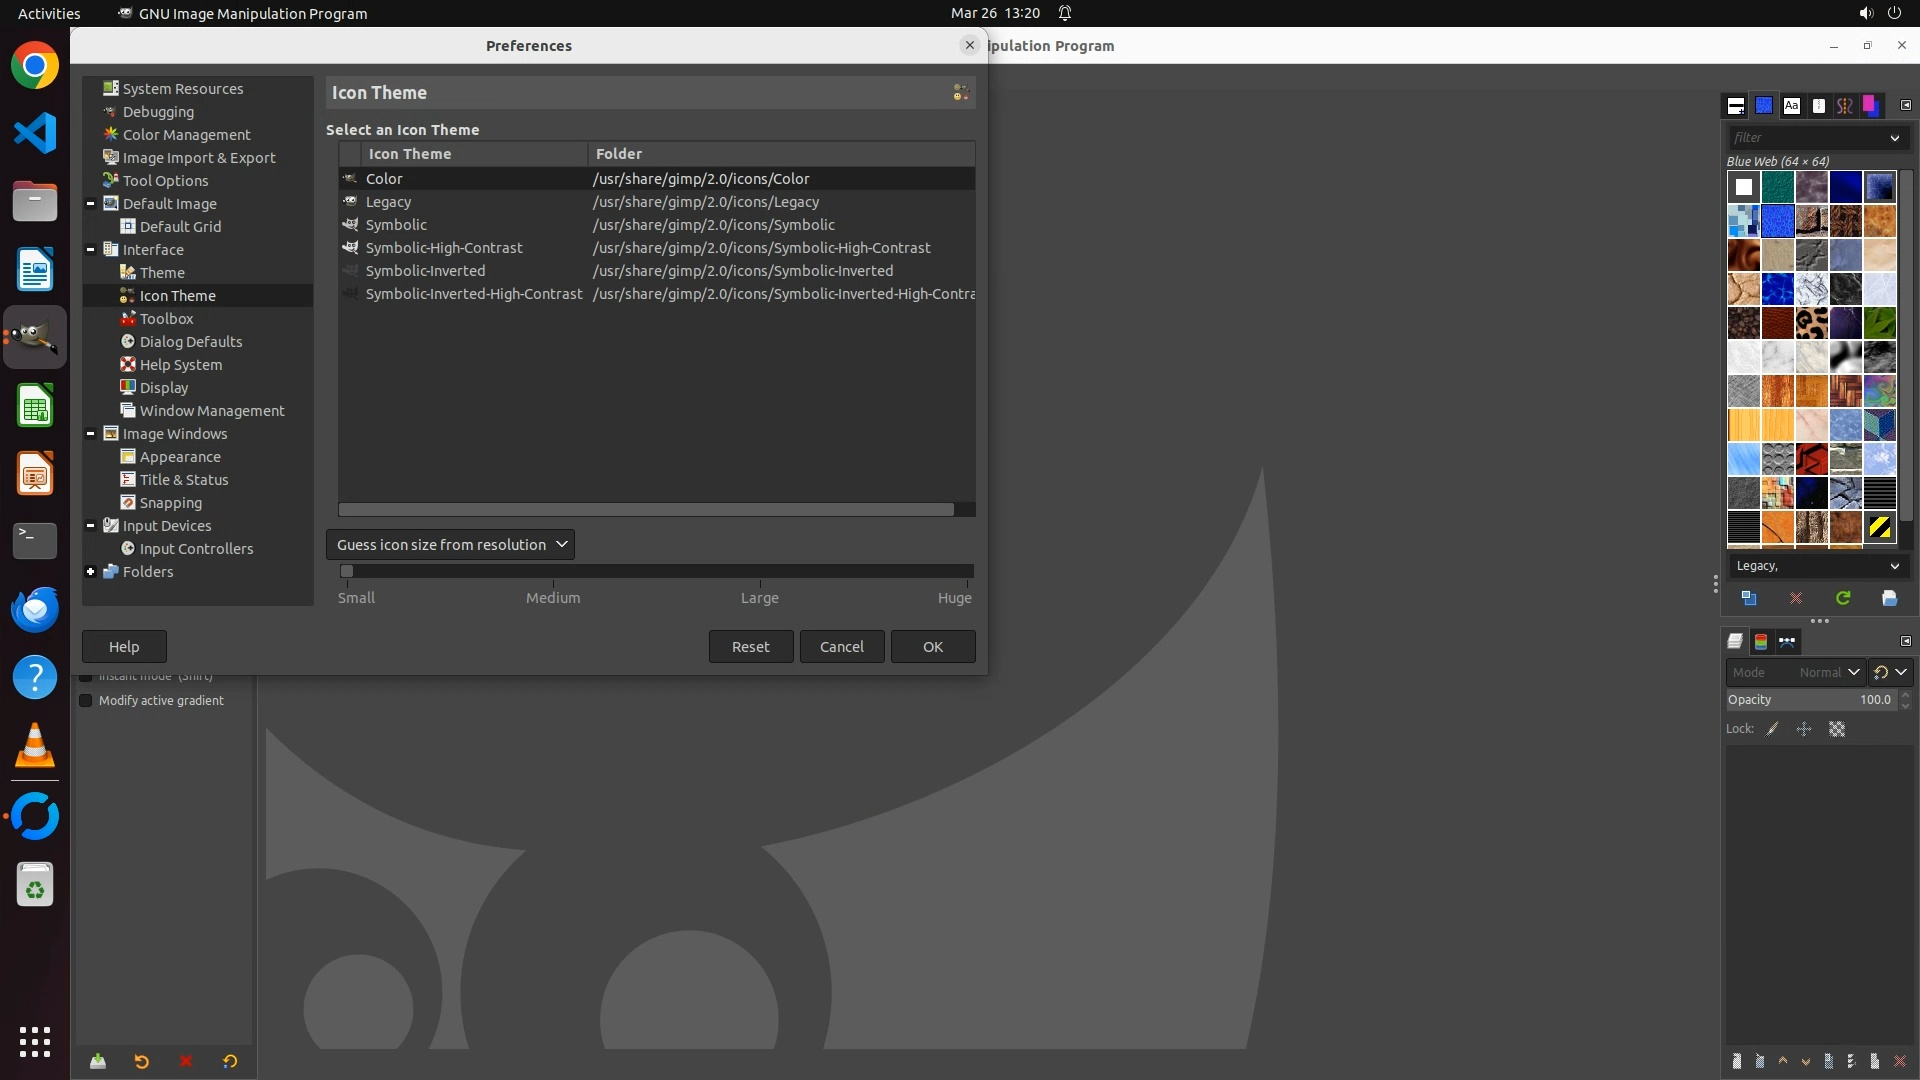Open Guess icon size from resolution dropdown
The image size is (1920, 1080).
[450, 545]
